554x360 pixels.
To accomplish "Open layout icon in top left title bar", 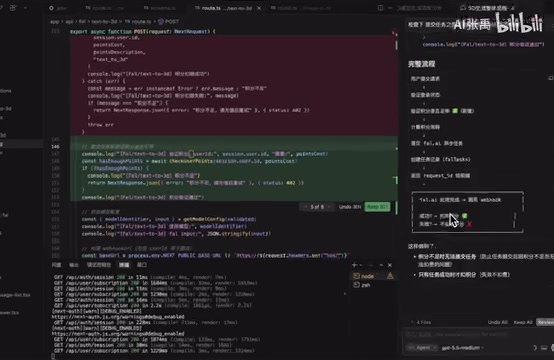I will point(13,7).
